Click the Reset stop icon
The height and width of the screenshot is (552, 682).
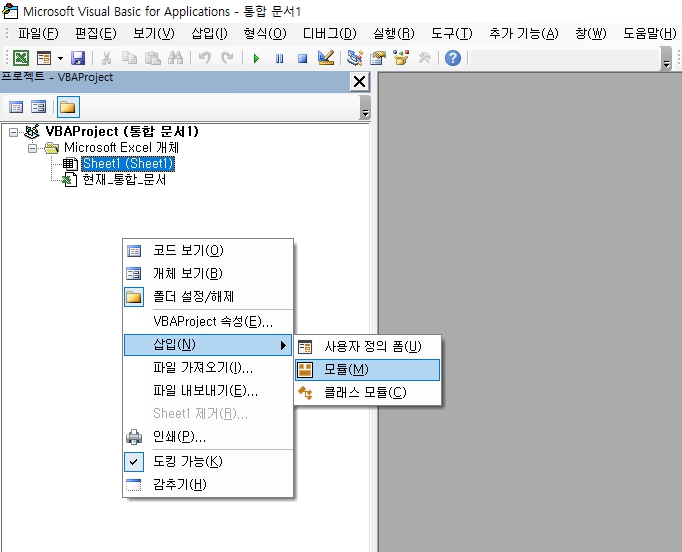click(302, 58)
